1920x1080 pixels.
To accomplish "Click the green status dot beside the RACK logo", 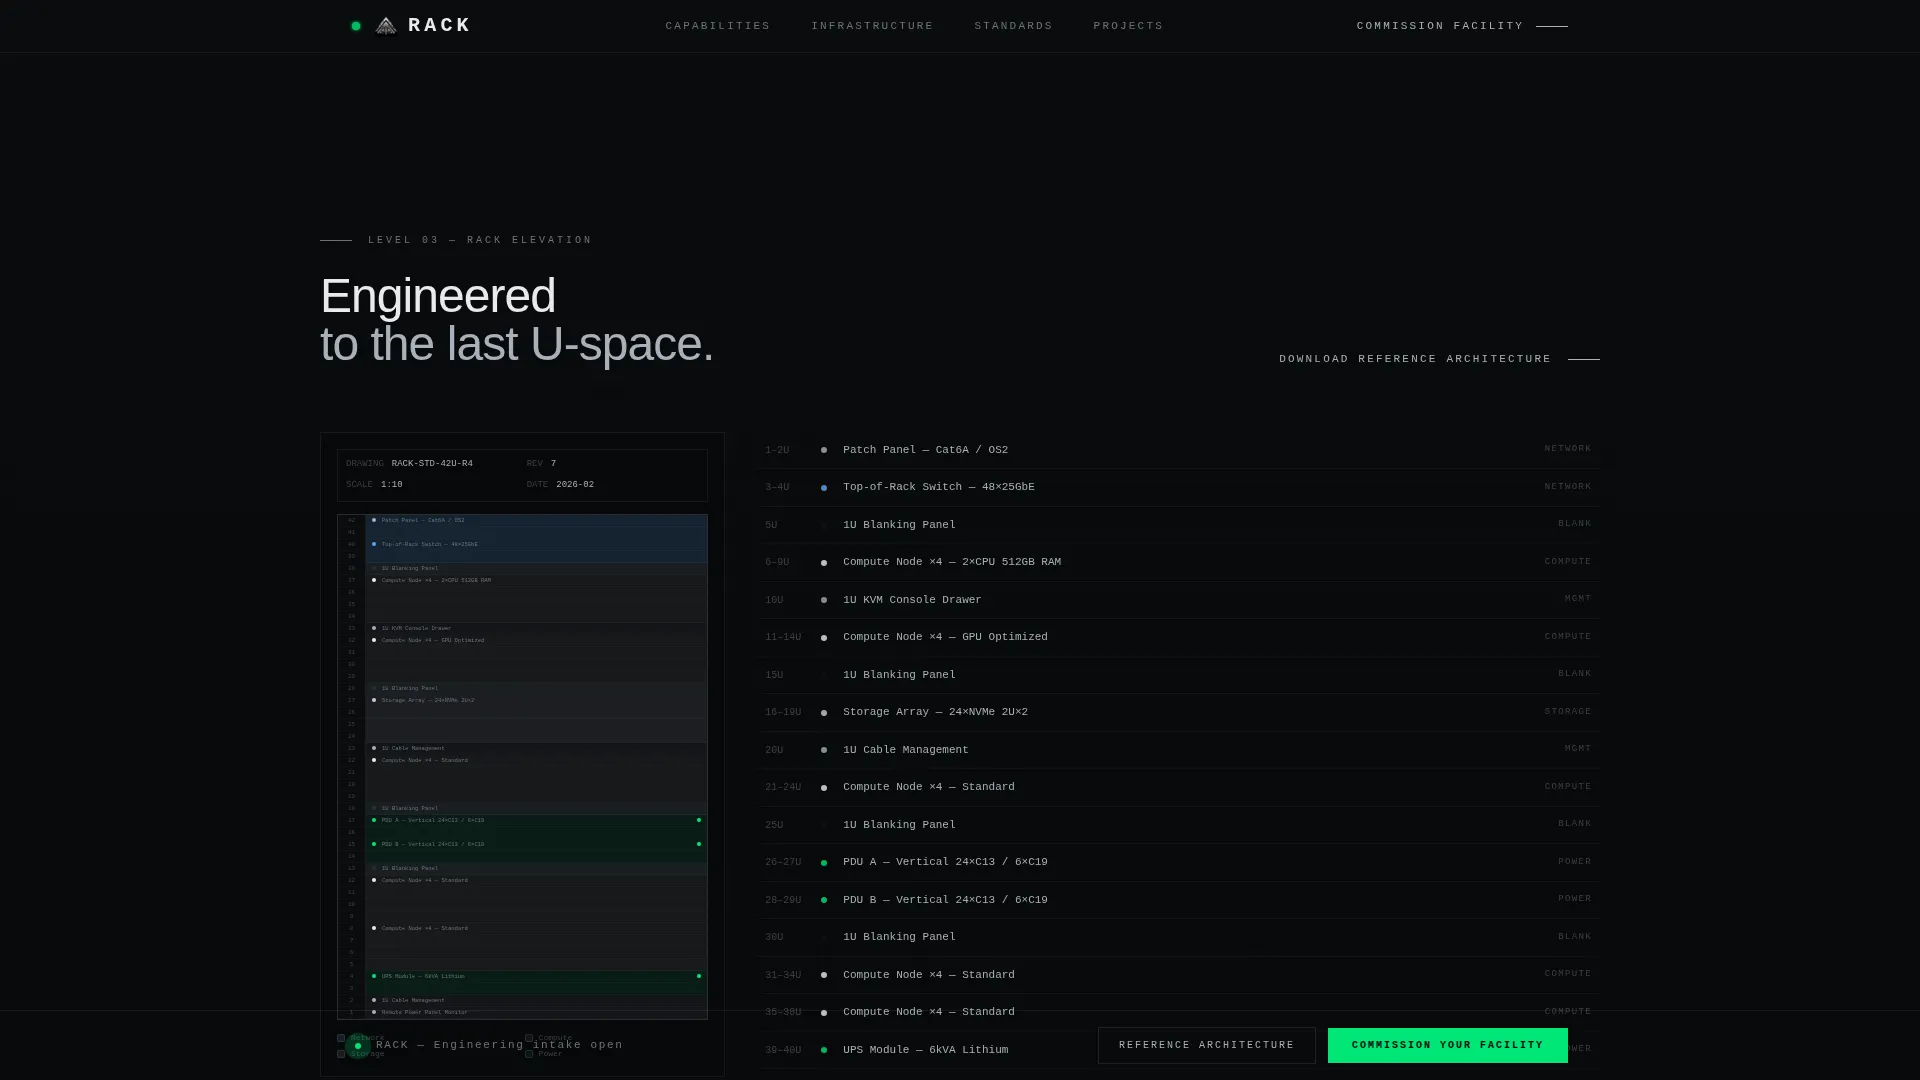I will click(x=356, y=26).
